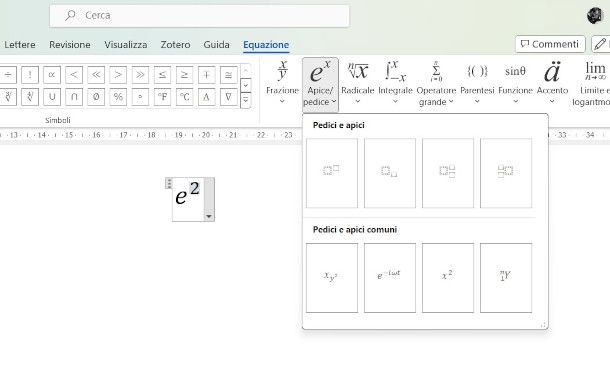Insert the x sub y squared preset
Image resolution: width=610 pixels, height=373 pixels.
point(332,278)
